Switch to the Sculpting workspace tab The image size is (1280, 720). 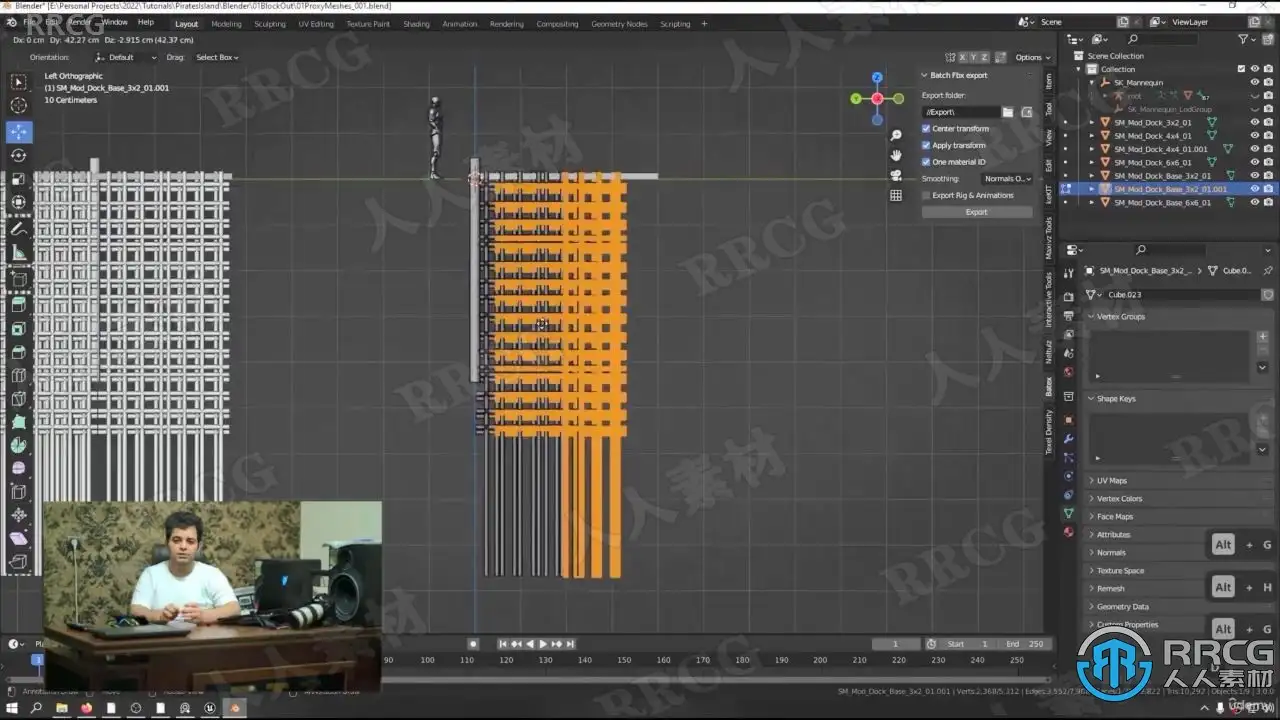click(x=270, y=24)
